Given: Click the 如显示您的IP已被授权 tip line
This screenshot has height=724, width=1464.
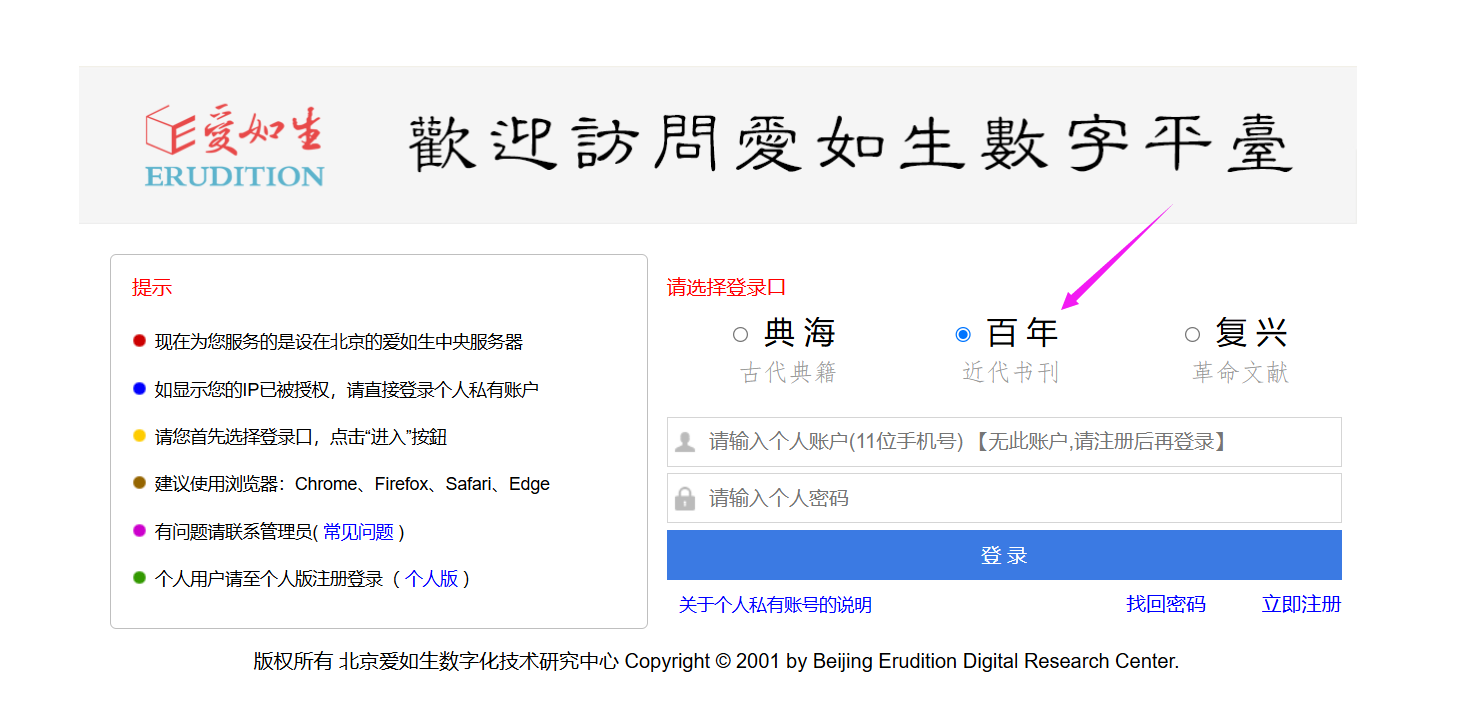Looking at the screenshot, I should (347, 390).
